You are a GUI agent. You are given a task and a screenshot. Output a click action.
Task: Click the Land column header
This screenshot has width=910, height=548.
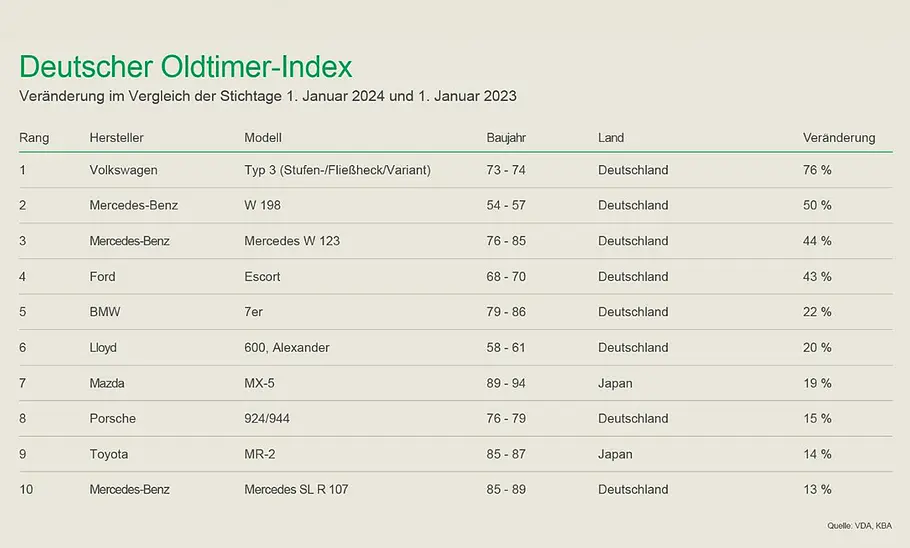(x=611, y=138)
